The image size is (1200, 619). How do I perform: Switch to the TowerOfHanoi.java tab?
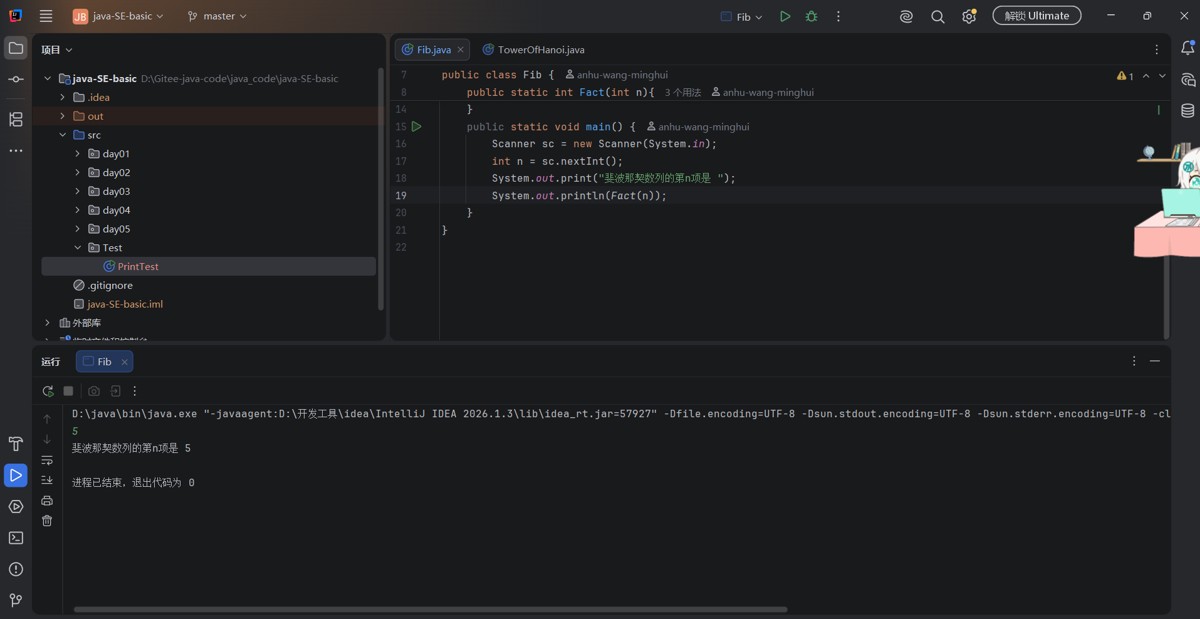(x=533, y=49)
